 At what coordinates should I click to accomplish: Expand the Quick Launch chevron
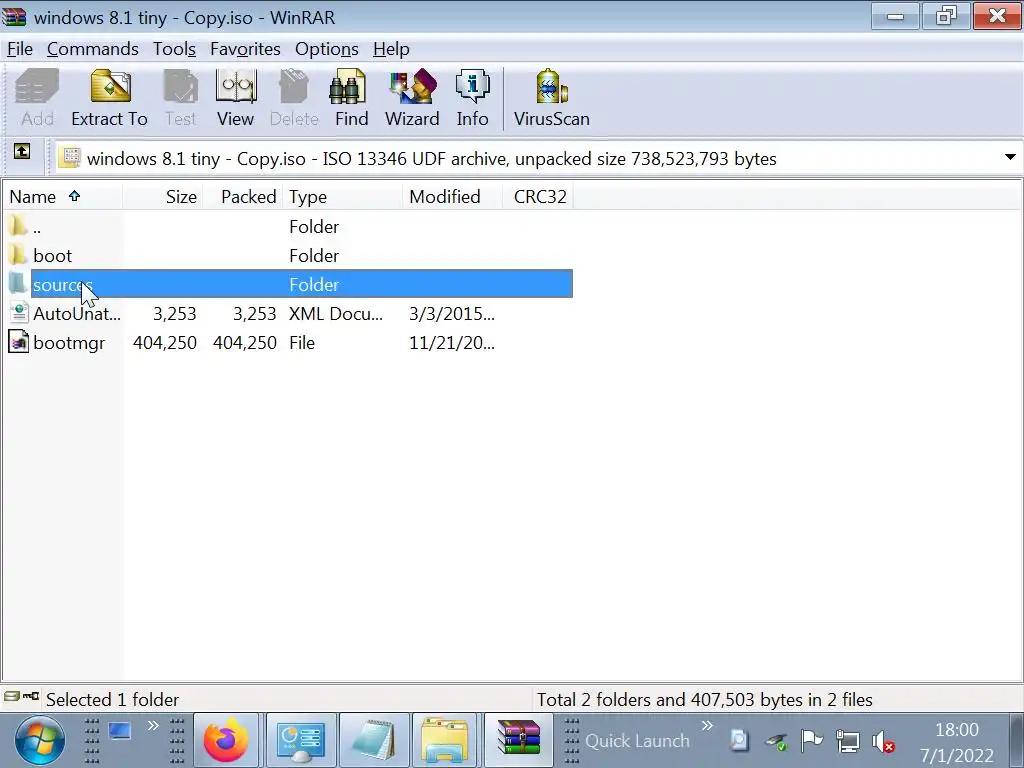point(707,726)
